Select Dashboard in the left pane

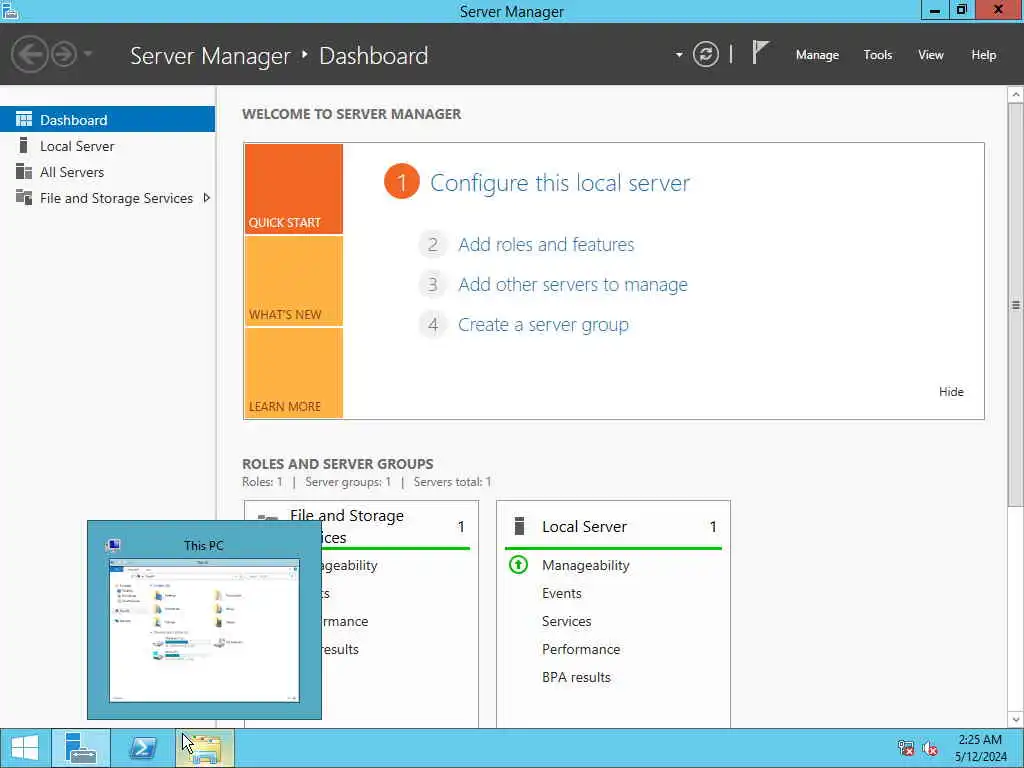point(107,120)
